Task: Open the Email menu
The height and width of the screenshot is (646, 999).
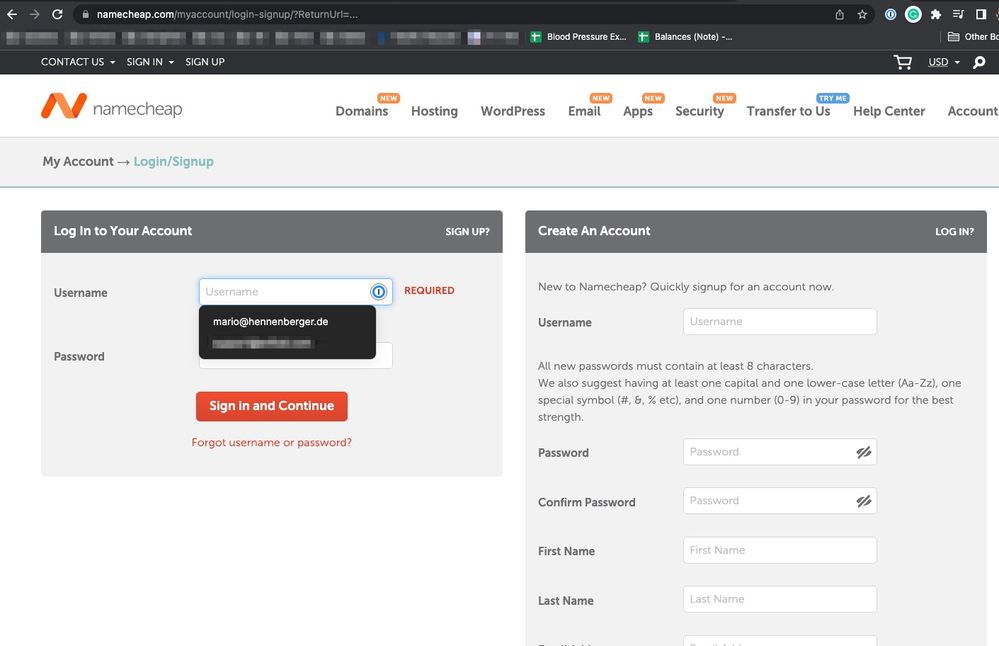Action: click(584, 111)
